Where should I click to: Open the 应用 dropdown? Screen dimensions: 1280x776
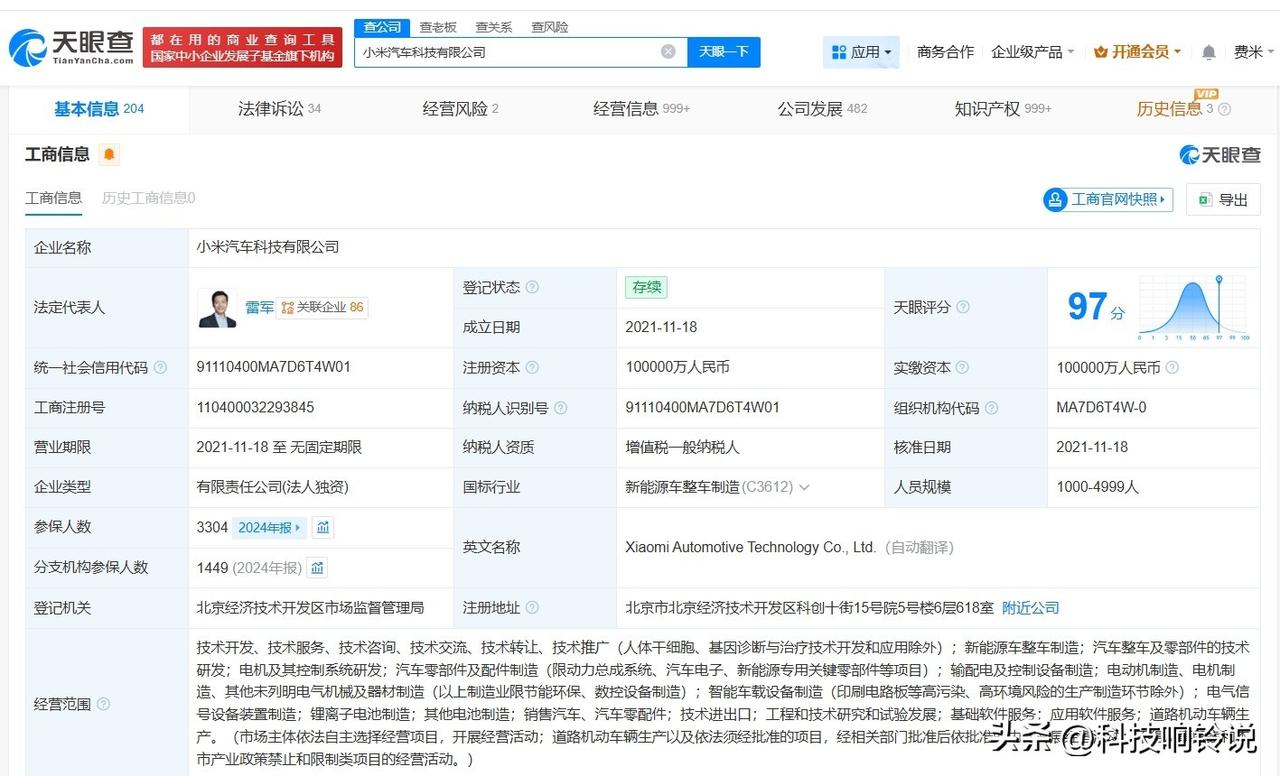[861, 52]
